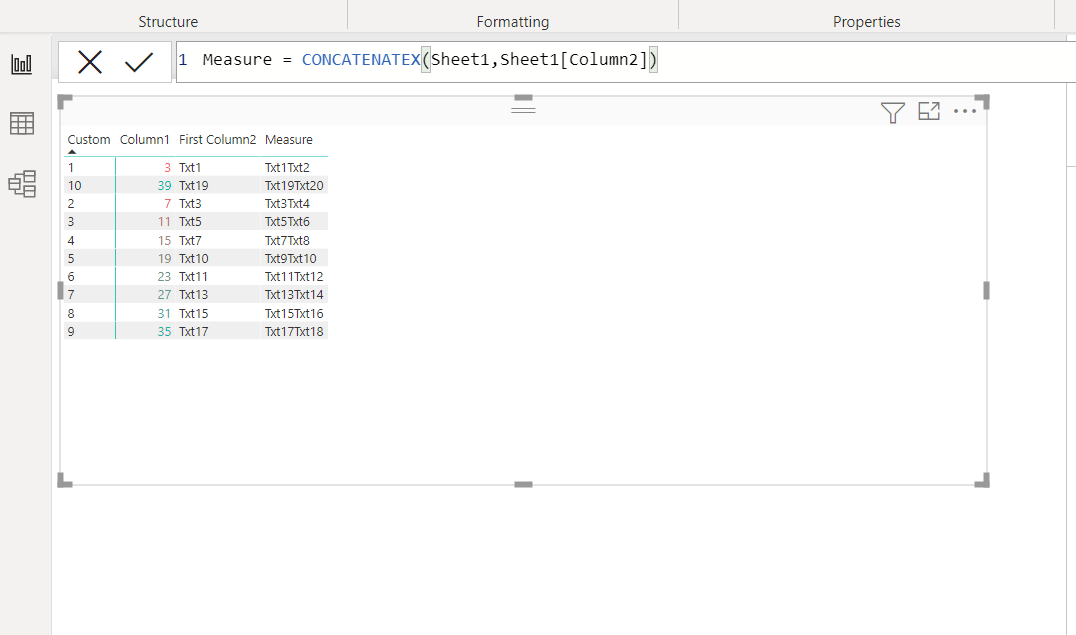Click the Column1 value 11

[x=164, y=222]
